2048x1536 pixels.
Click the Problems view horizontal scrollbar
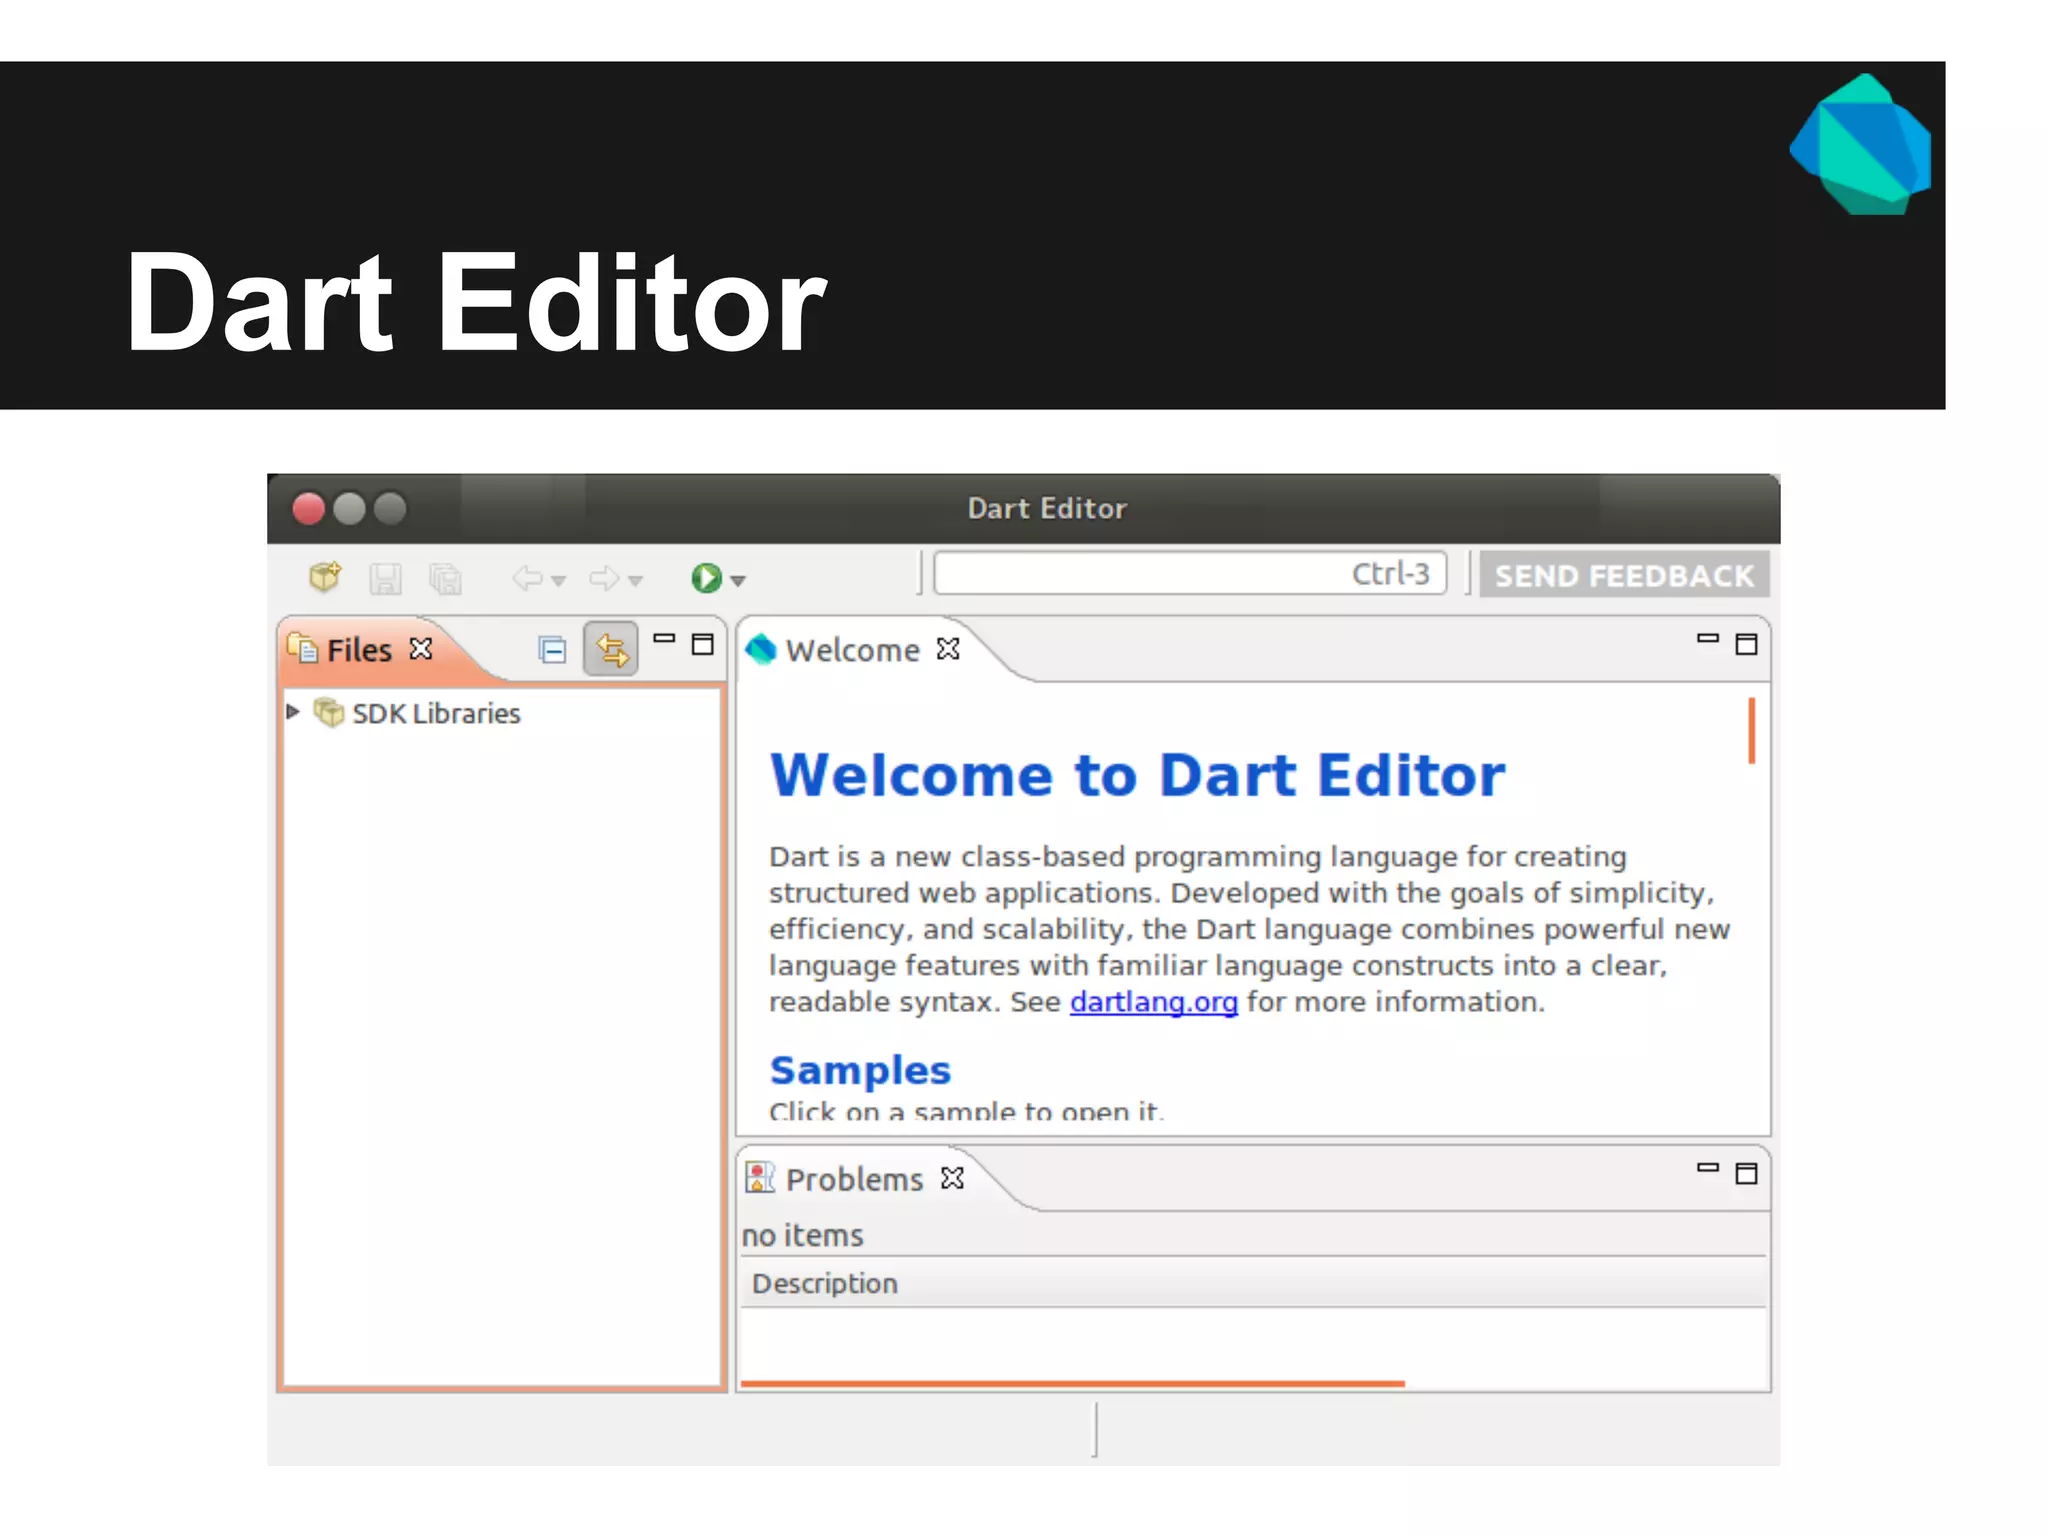[x=1072, y=1384]
